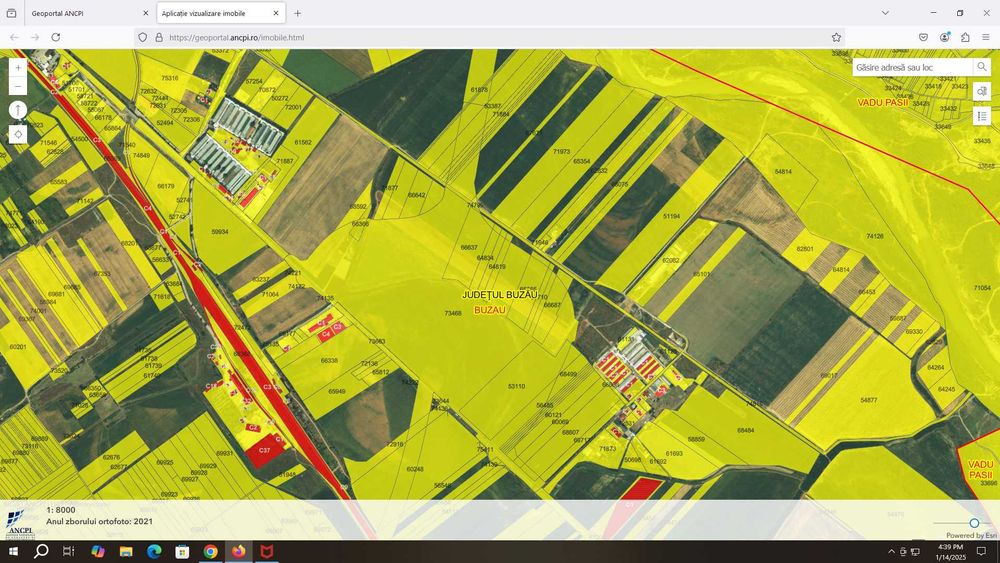Zoom in on the map
The height and width of the screenshot is (563, 1000).
pyautogui.click(x=18, y=68)
